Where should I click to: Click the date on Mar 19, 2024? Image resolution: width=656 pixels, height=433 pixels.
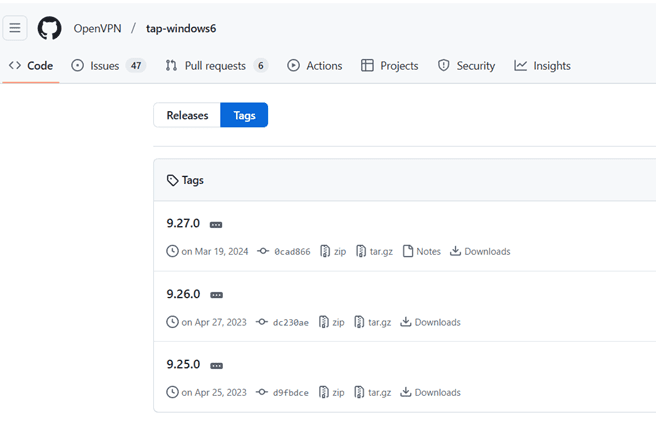[x=215, y=251]
